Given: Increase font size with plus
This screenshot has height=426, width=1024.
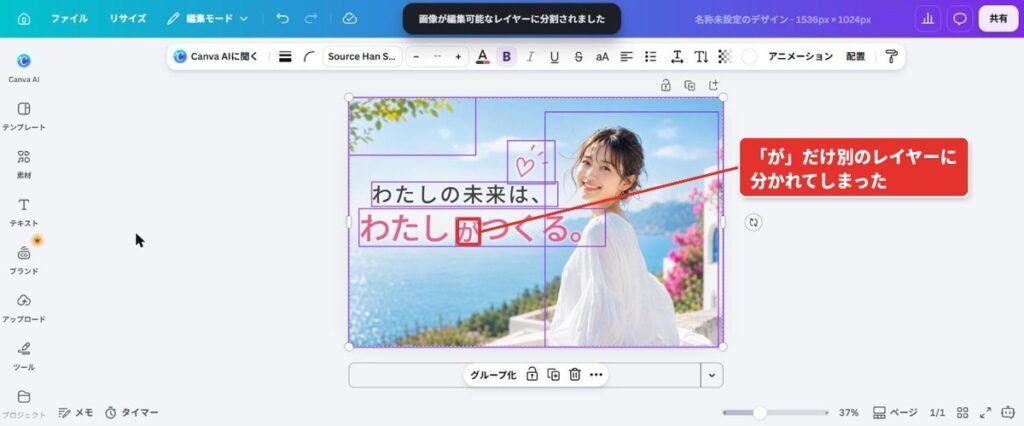Looking at the screenshot, I should tap(458, 57).
